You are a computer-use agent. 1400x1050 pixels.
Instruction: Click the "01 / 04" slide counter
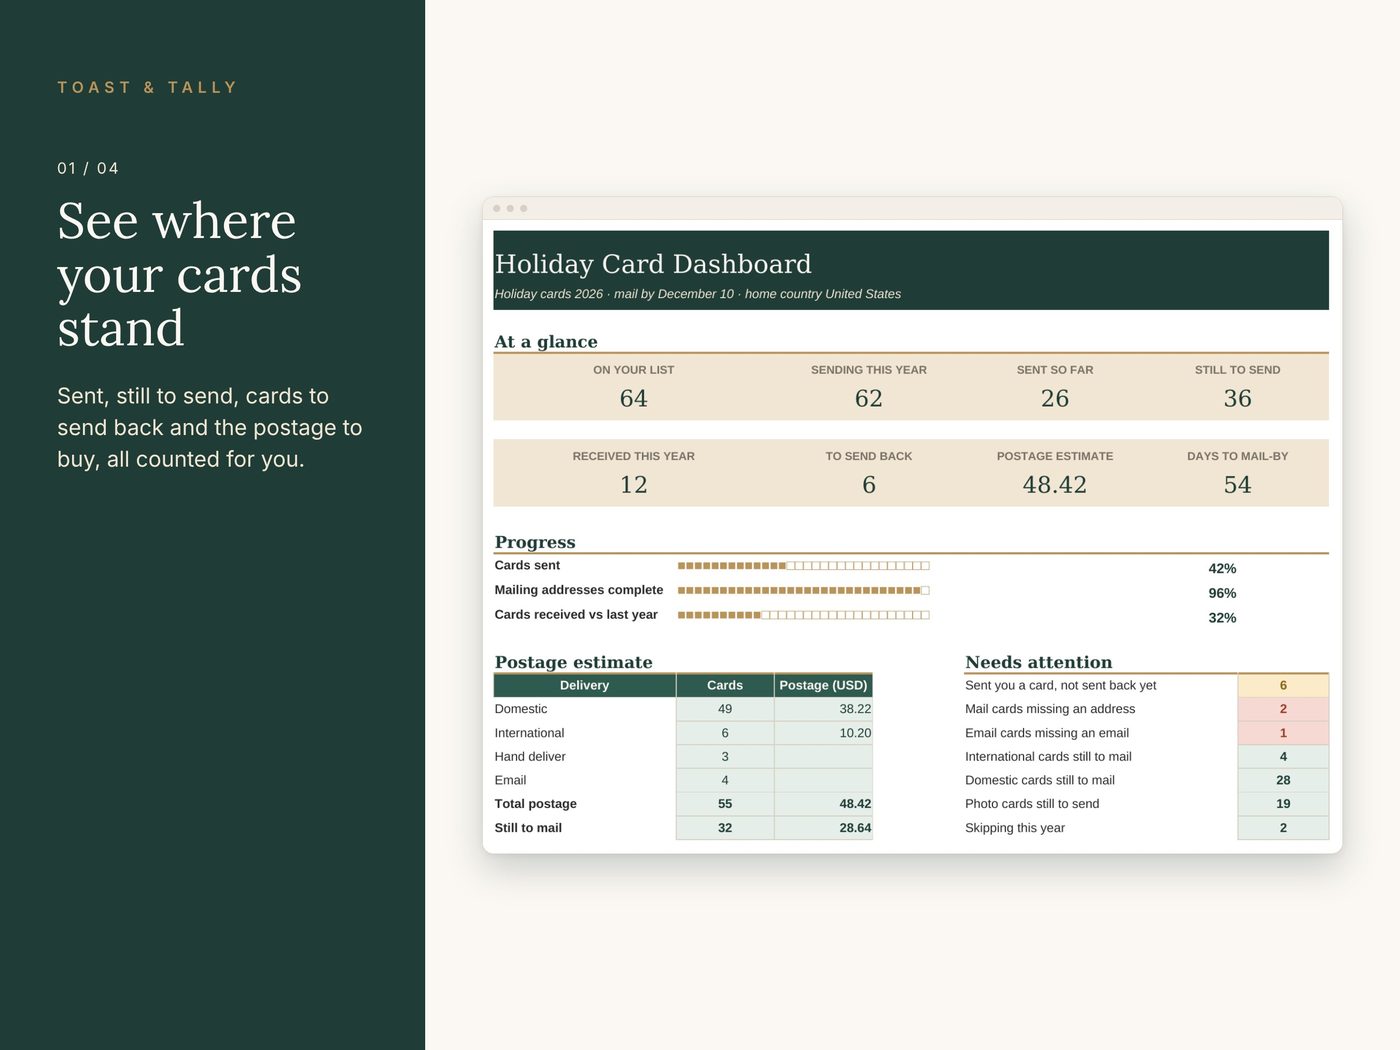click(88, 168)
